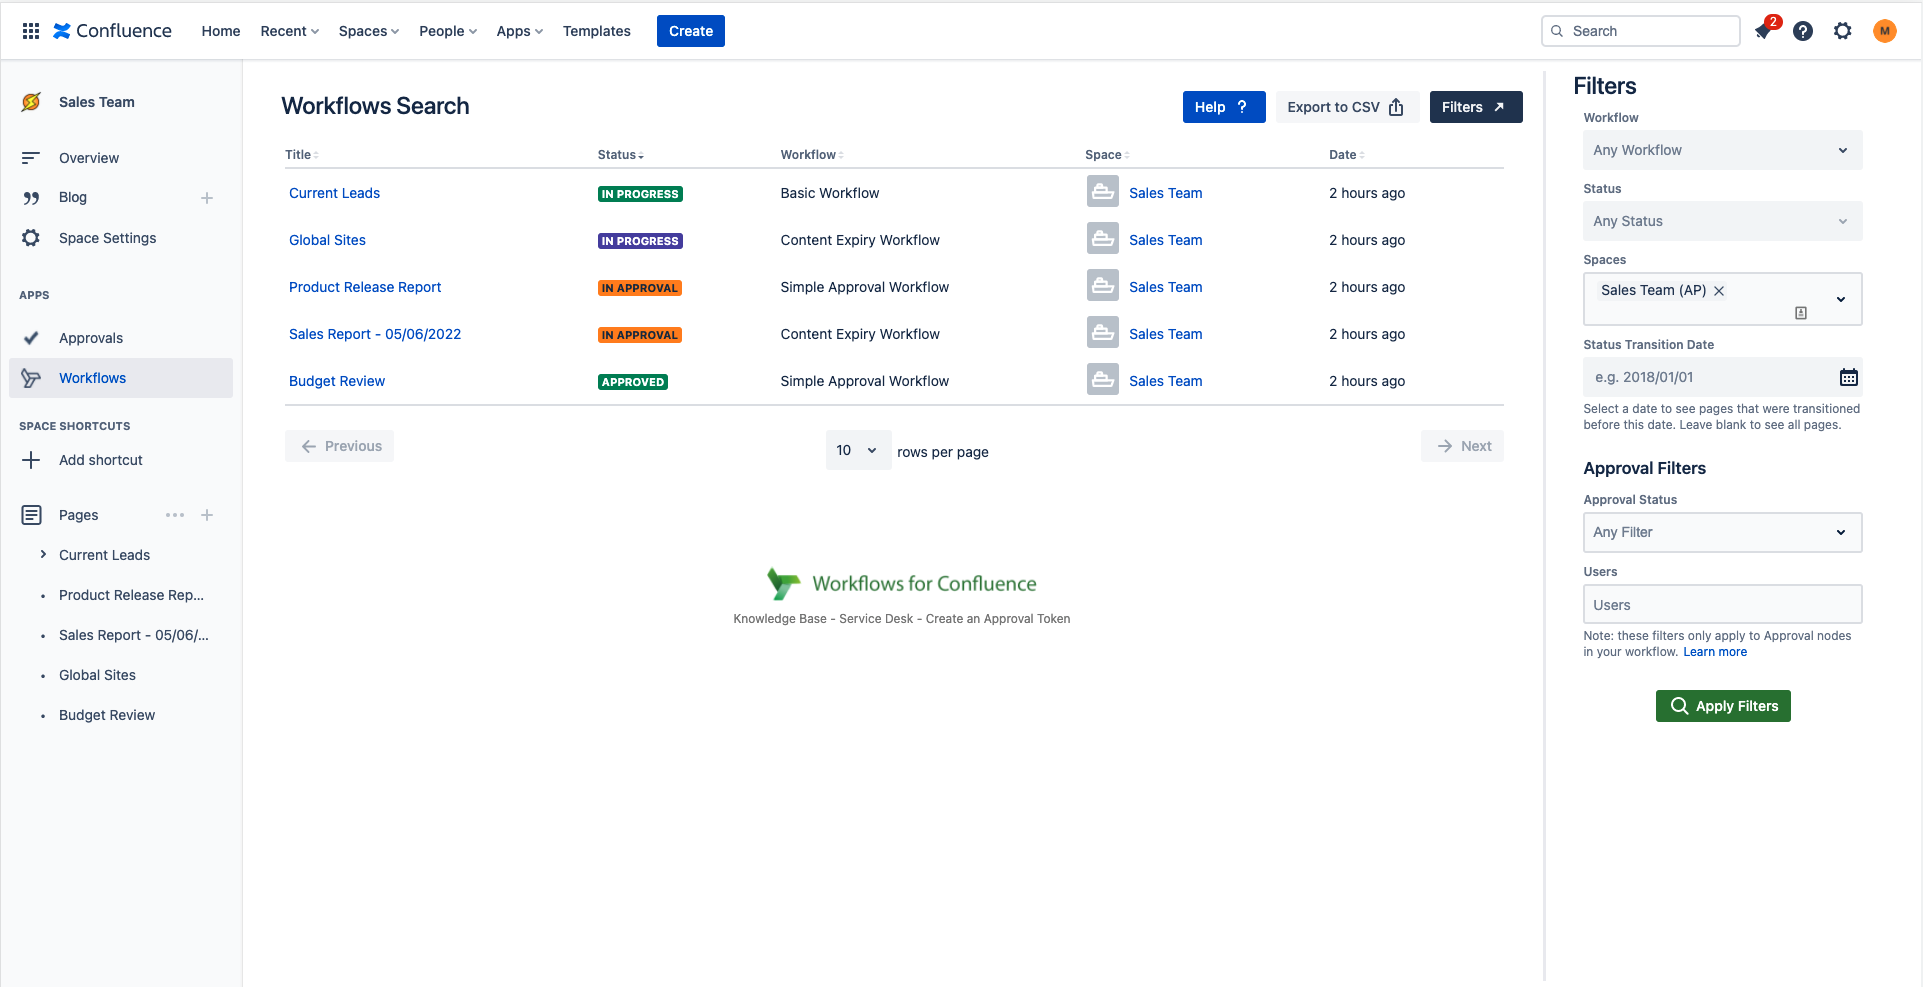Click the profile avatar in top right
The width and height of the screenshot is (1923, 987).
click(1885, 31)
